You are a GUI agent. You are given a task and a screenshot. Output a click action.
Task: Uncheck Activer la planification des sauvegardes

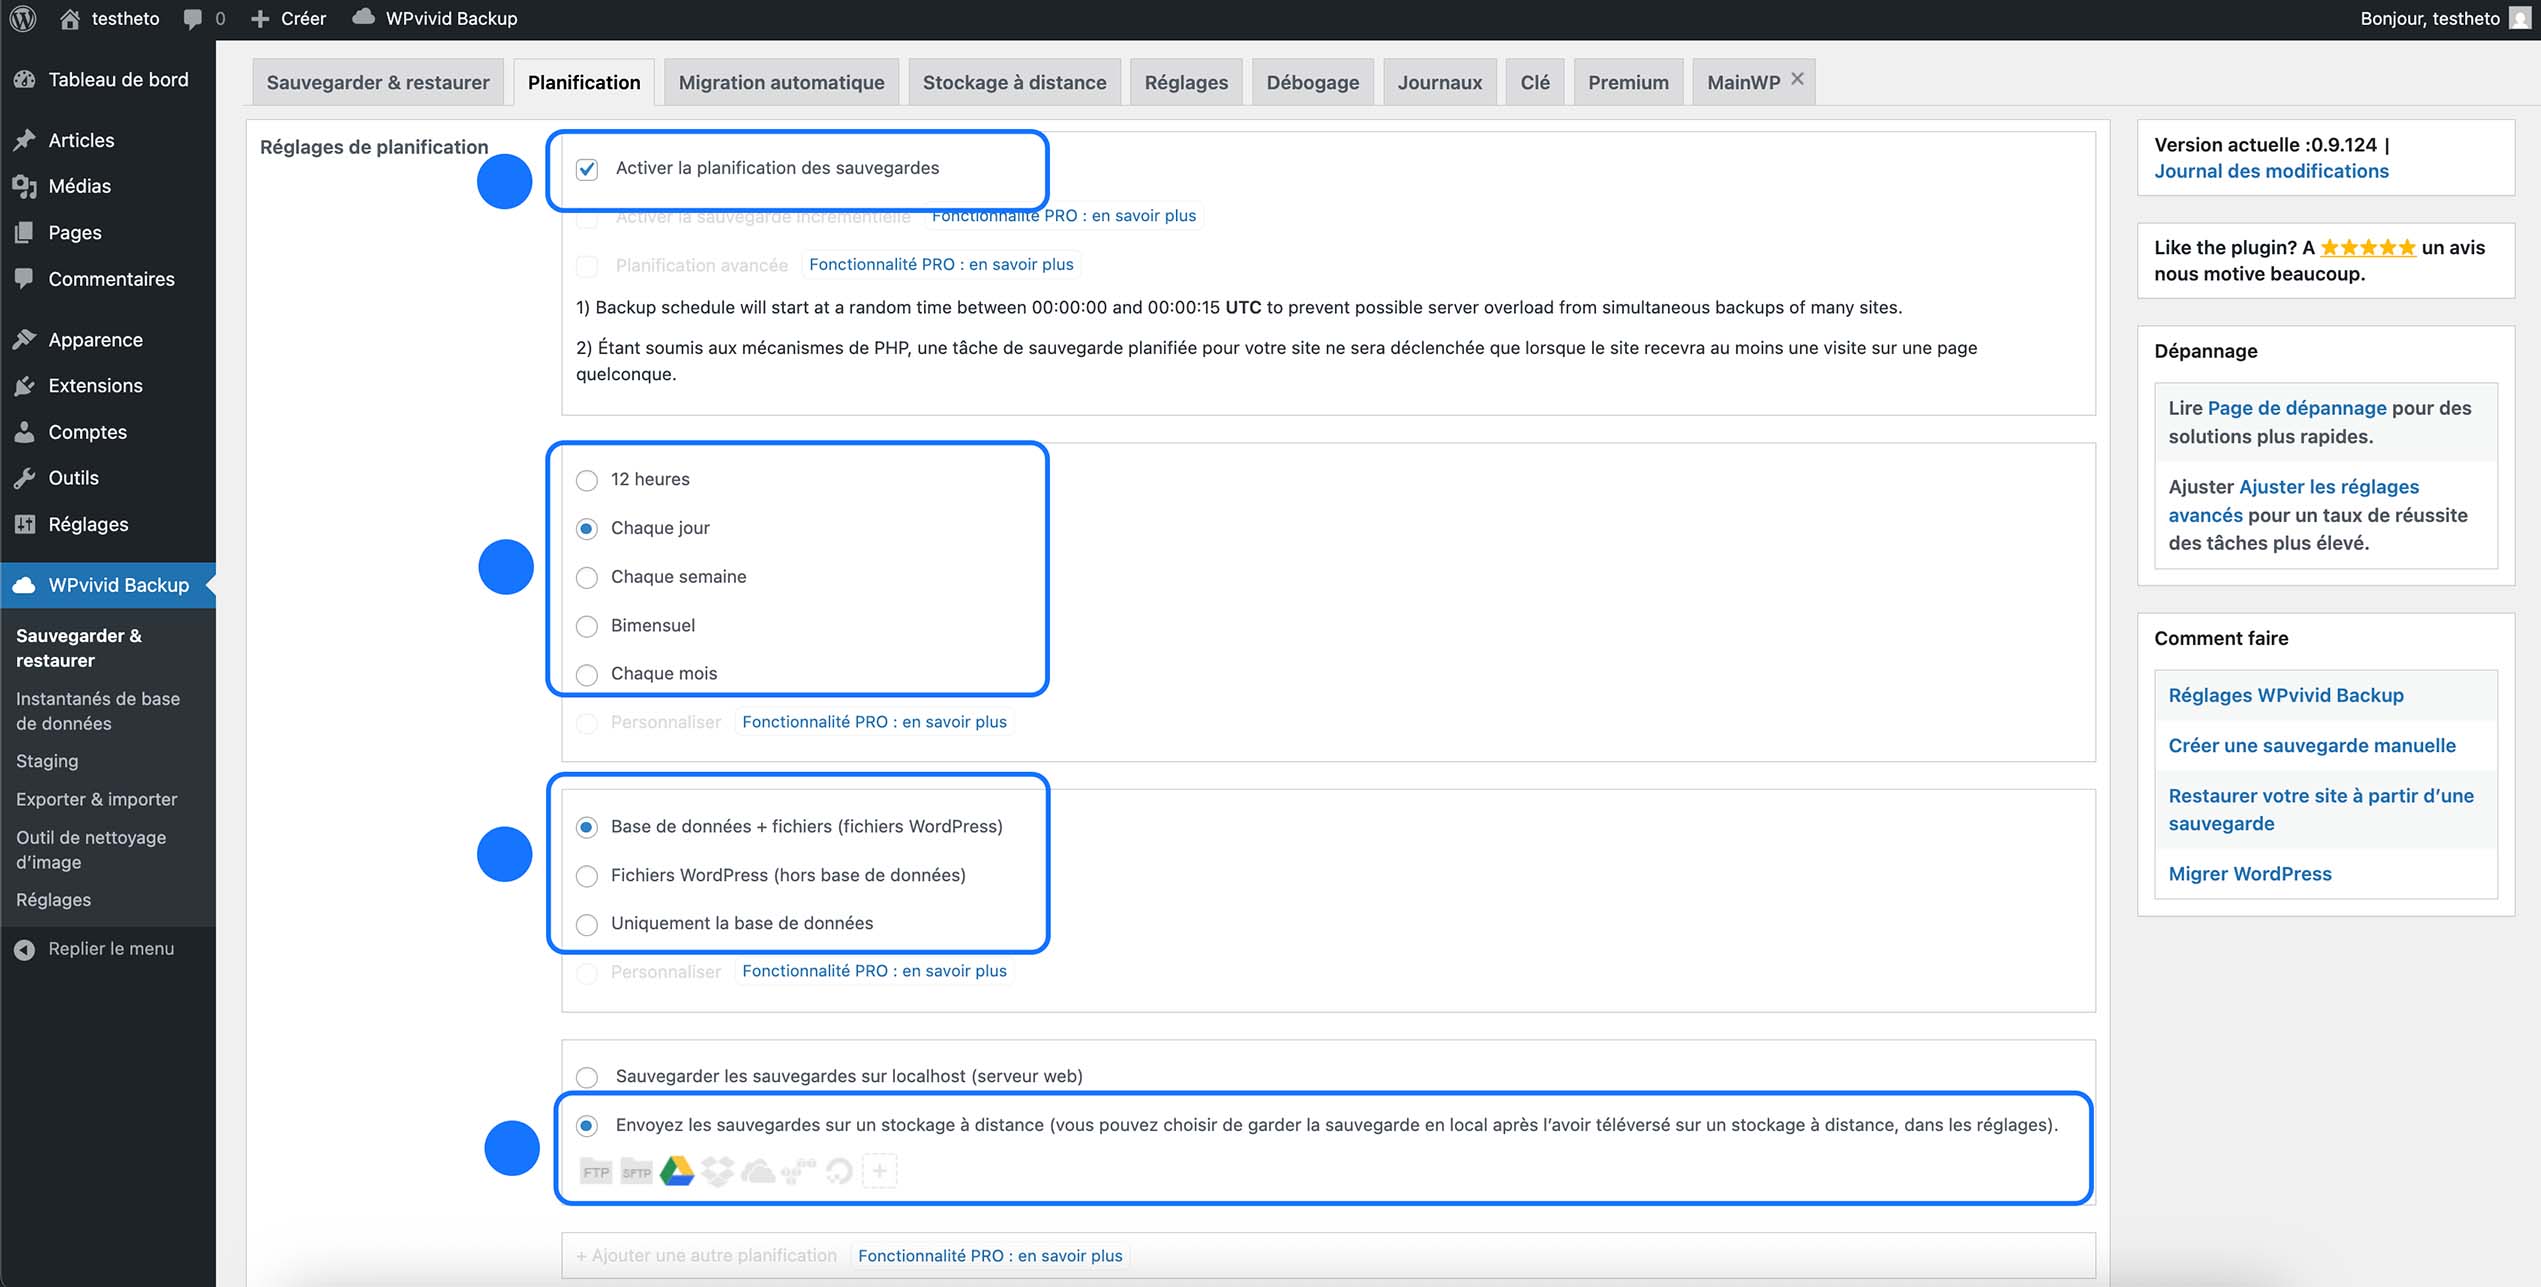pos(587,168)
